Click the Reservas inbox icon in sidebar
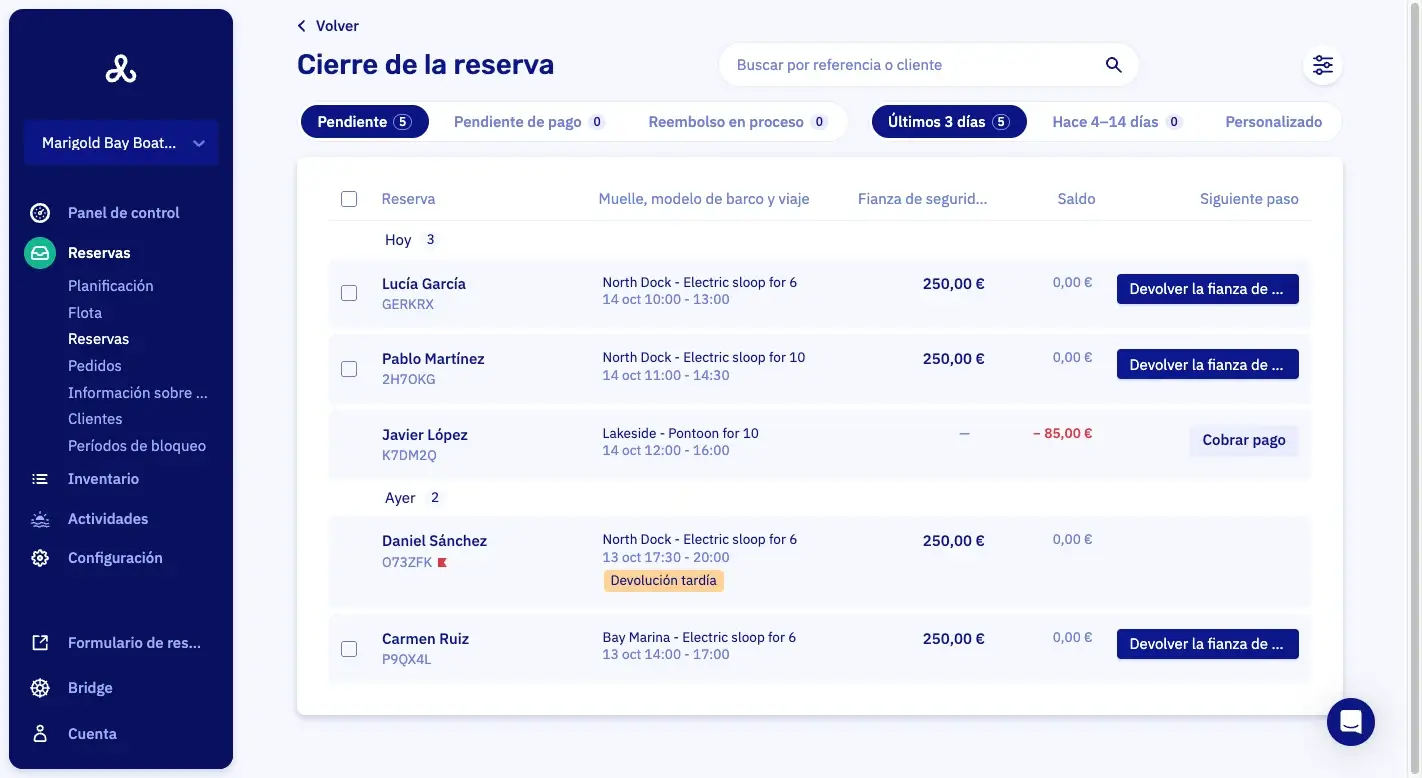This screenshot has height=778, width=1422. point(40,253)
